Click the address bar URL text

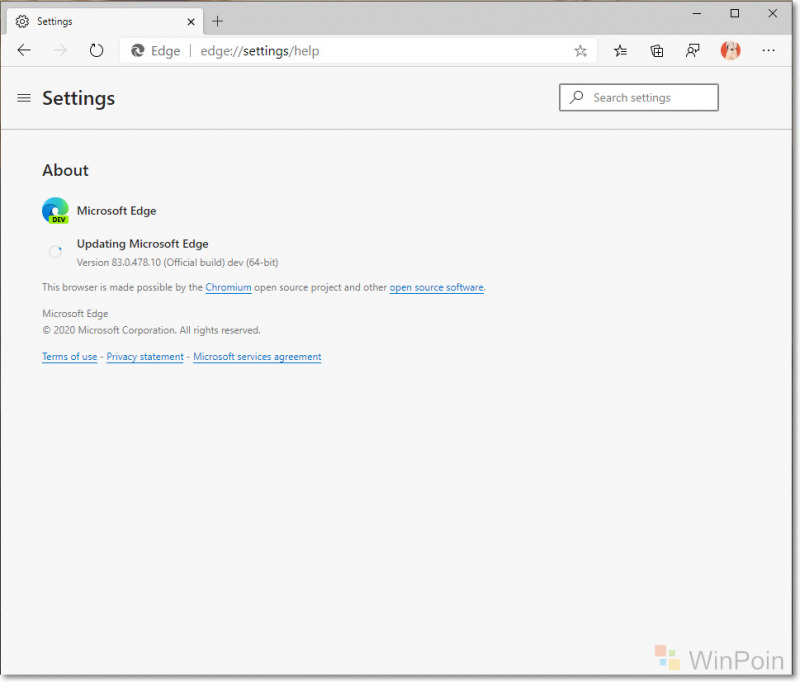coord(260,51)
